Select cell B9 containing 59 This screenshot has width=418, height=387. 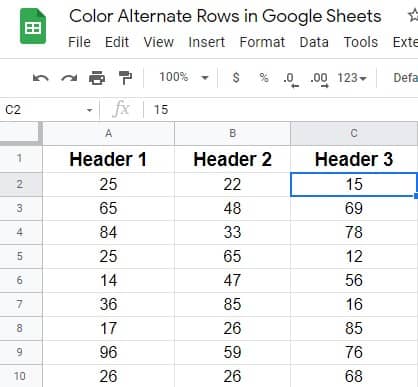[x=232, y=352]
